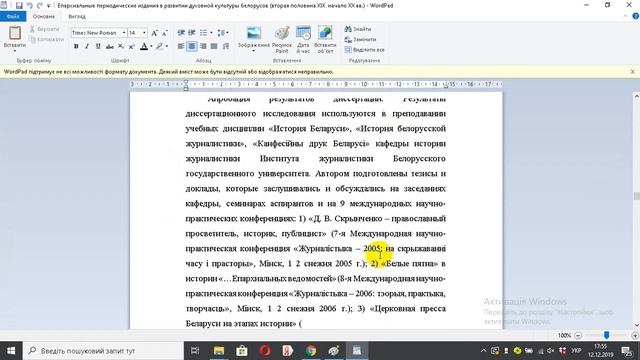Insert a Paint drawing (Рисунок Paint)
This screenshot has height=360, width=640.
282,39
